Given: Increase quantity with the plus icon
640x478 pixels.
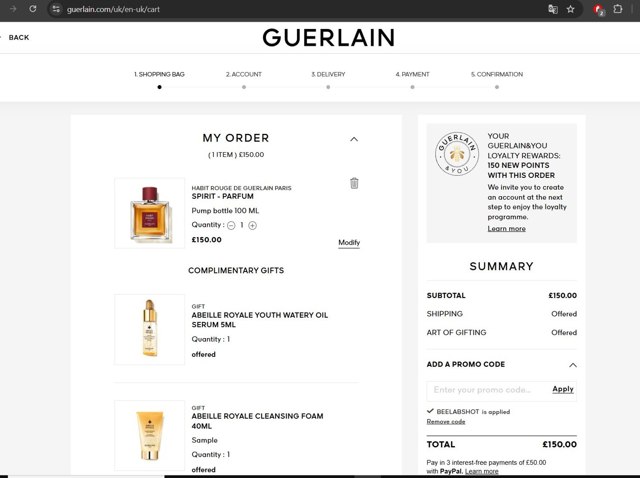Looking at the screenshot, I should 252,225.
